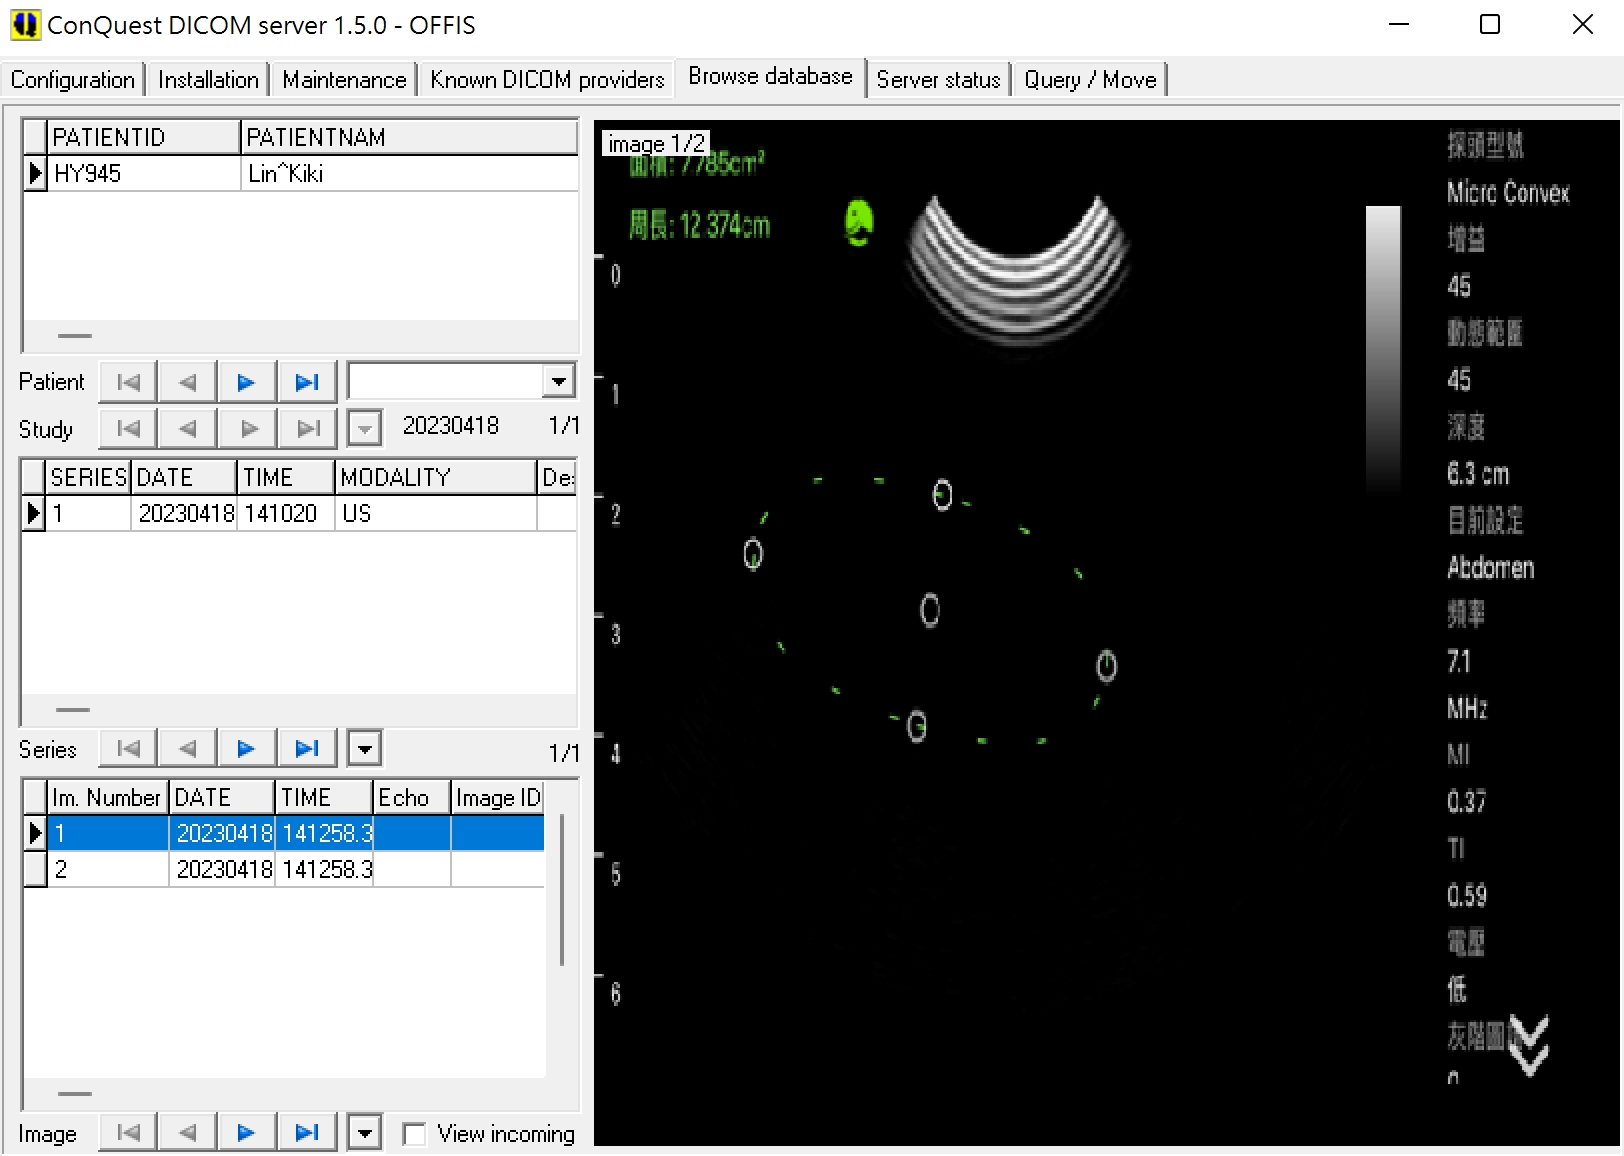The height and width of the screenshot is (1156, 1624).
Task: Enable the View incoming checkbox
Action: (414, 1134)
